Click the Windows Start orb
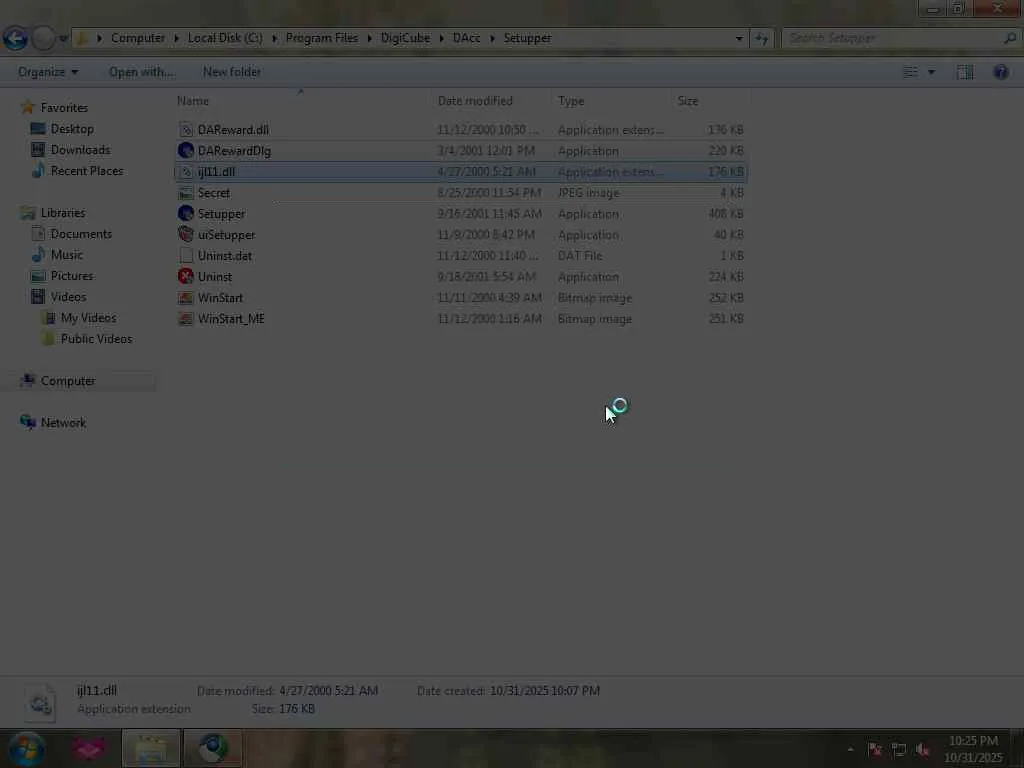 click(x=26, y=748)
